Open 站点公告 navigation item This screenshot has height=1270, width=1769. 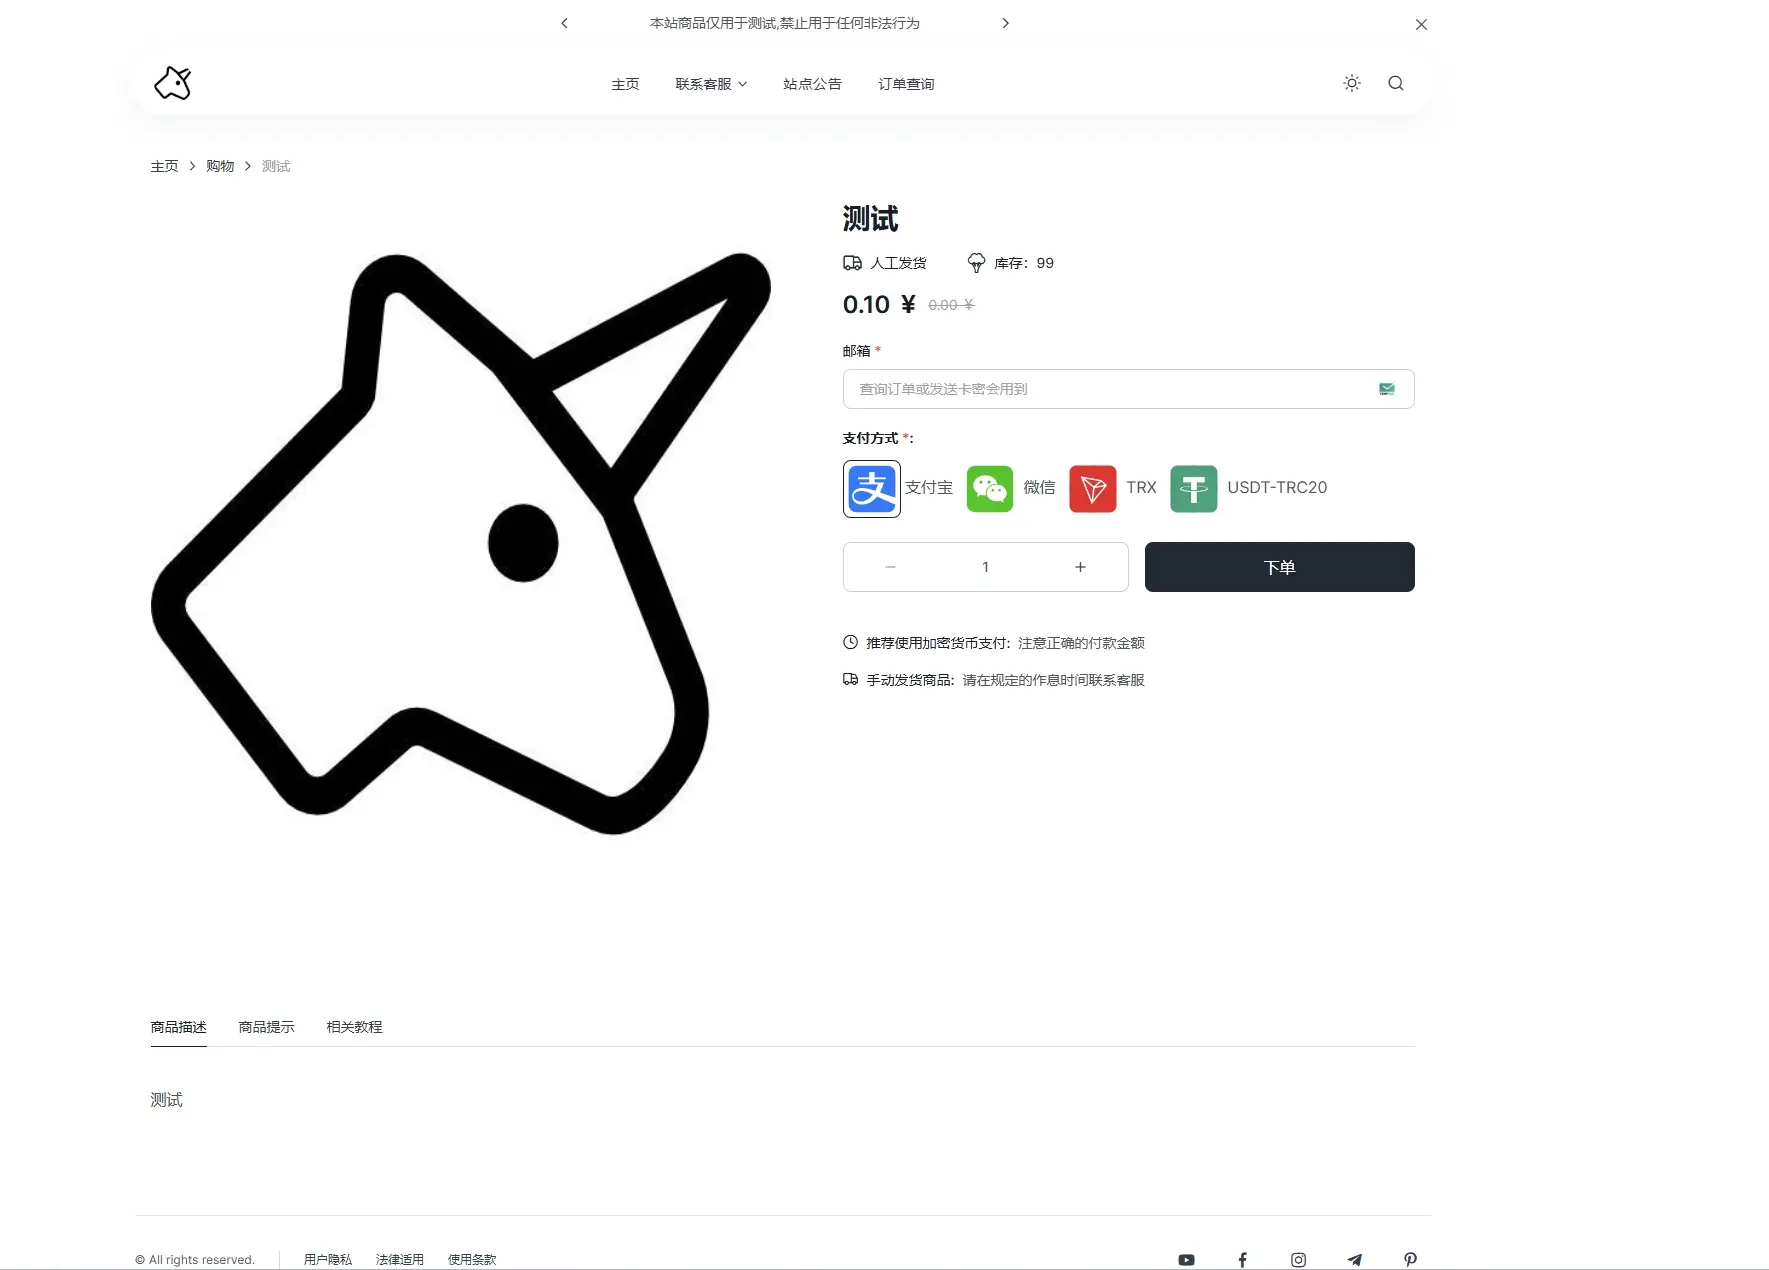pyautogui.click(x=812, y=84)
